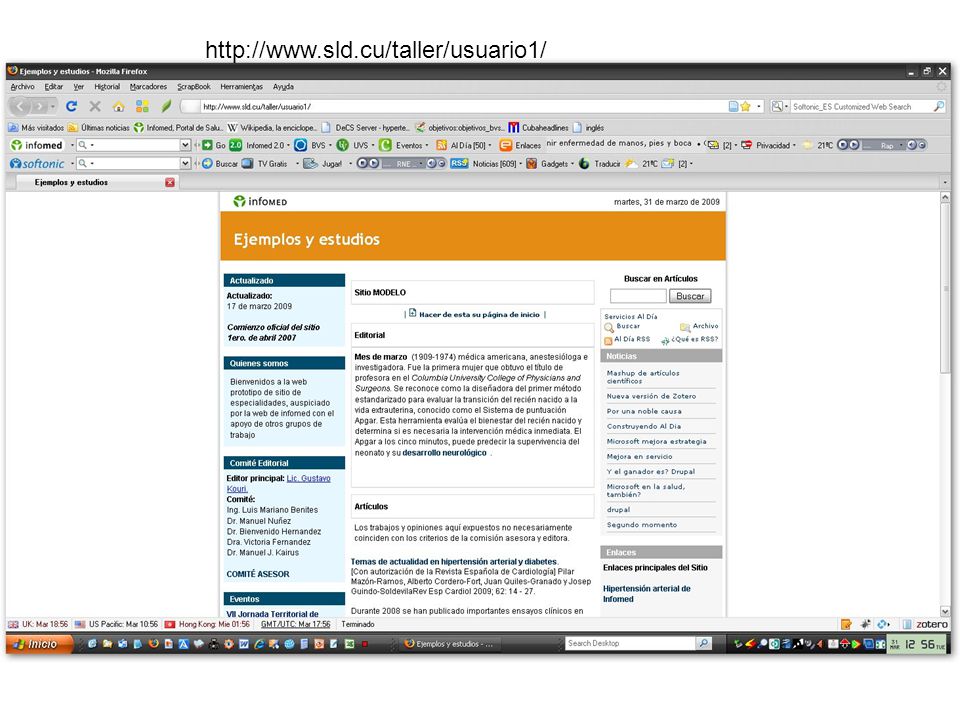Click the Traducir toolbar icon
960x720 pixels.
tap(584, 163)
